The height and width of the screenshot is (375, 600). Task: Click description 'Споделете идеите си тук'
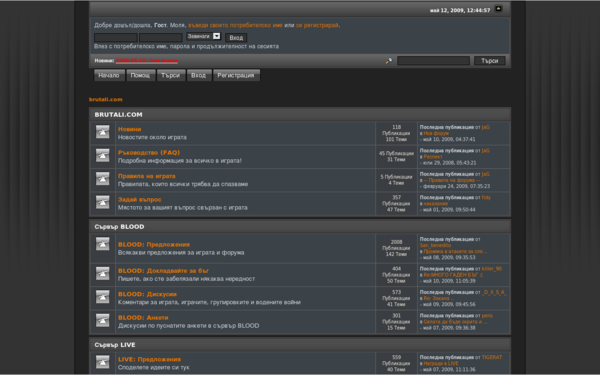(153, 367)
